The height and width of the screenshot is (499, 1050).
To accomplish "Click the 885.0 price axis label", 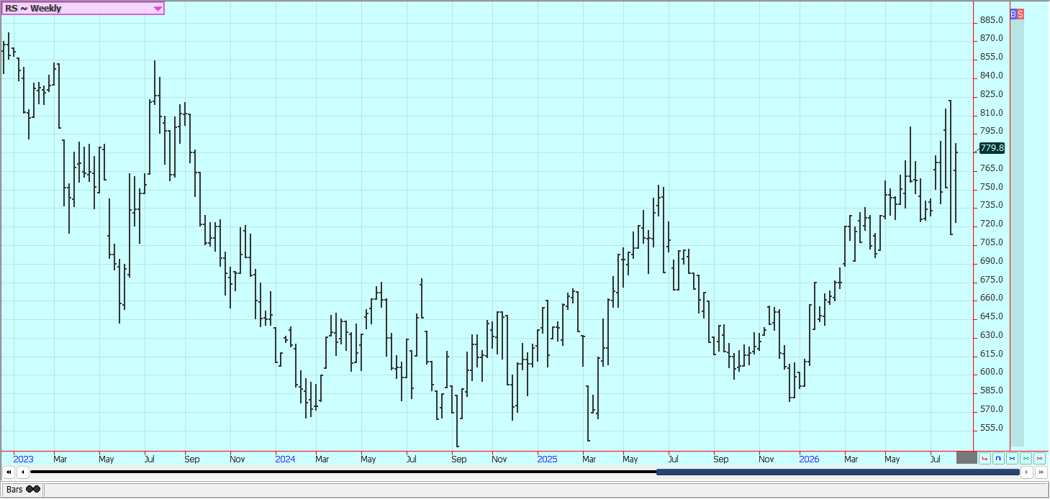I will pyautogui.click(x=992, y=20).
